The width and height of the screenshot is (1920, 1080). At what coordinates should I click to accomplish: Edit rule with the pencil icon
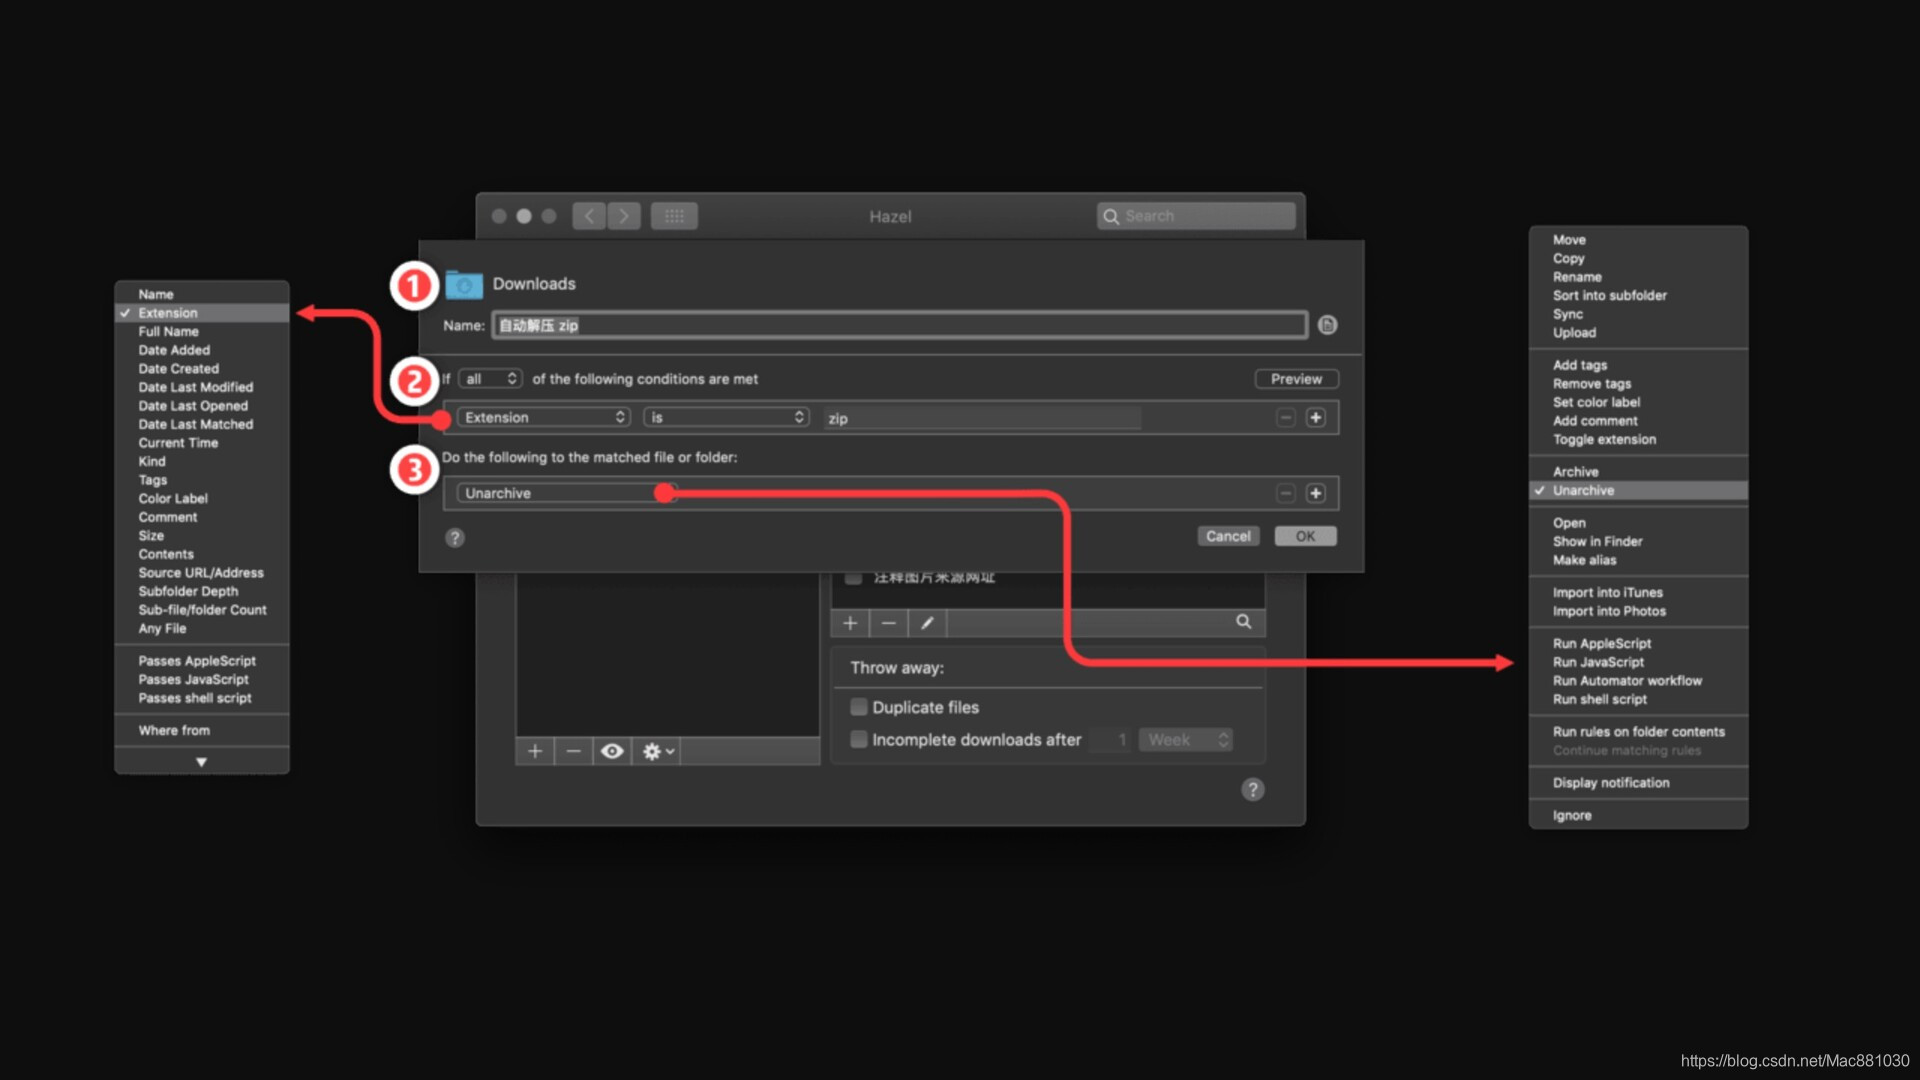927,623
